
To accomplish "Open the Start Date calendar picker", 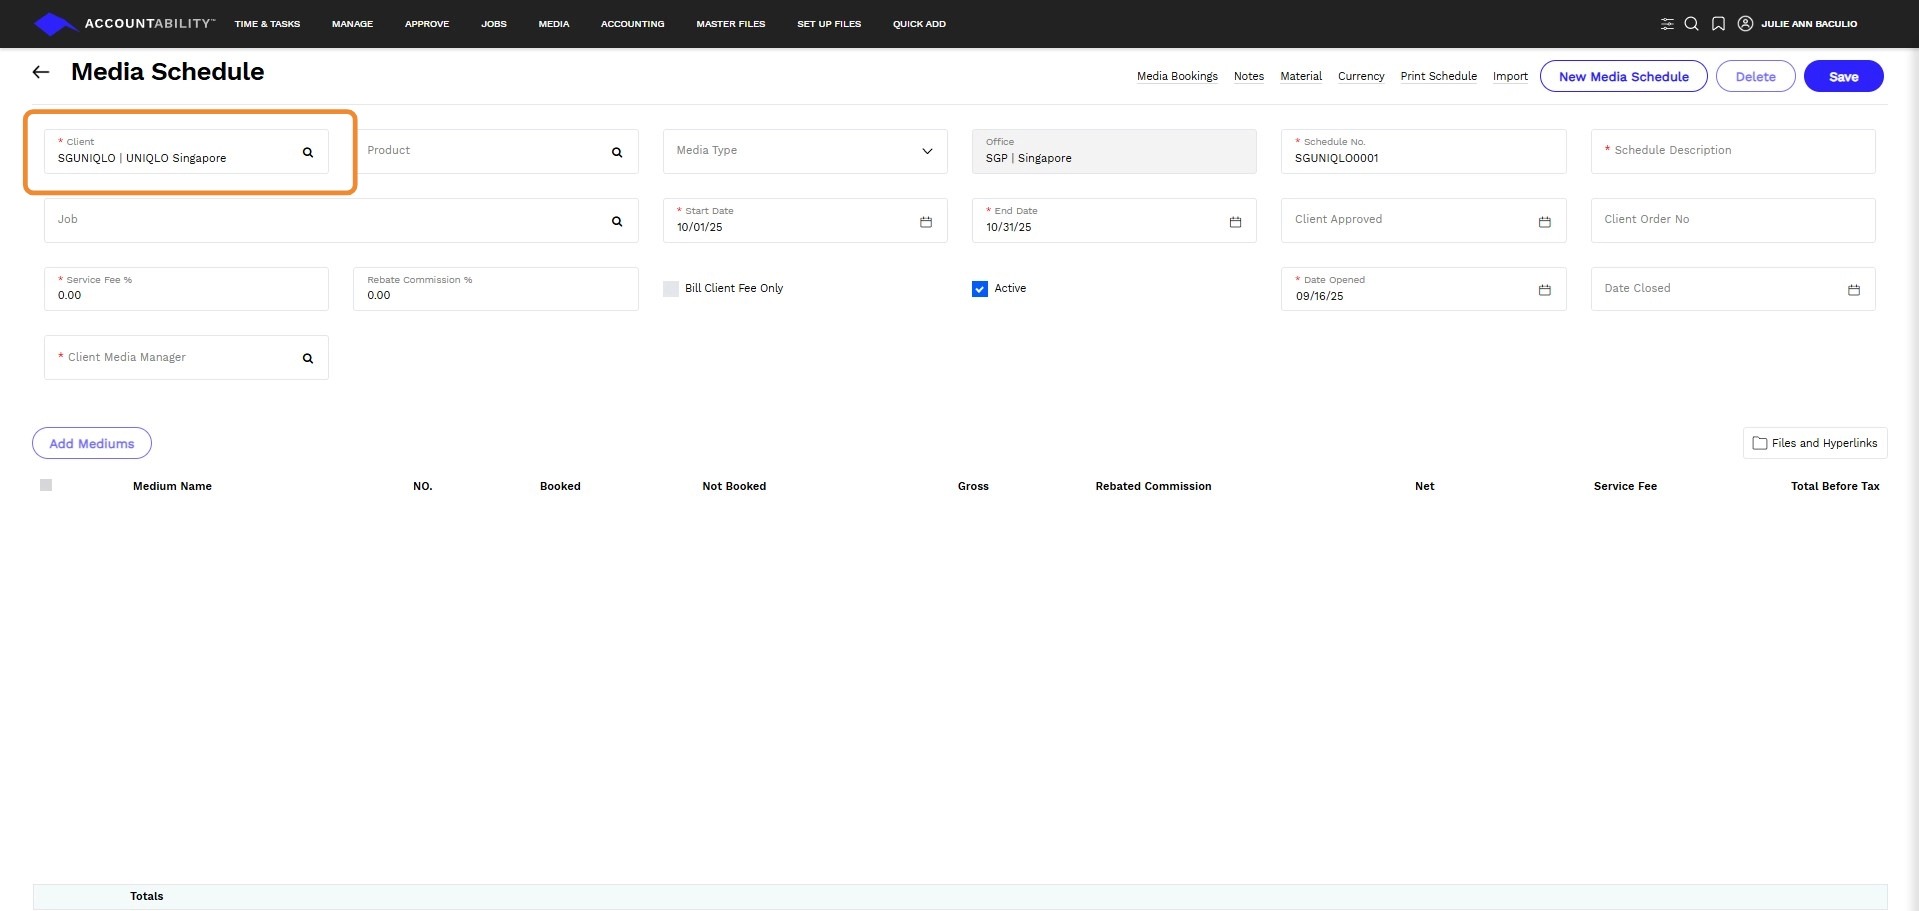I will point(926,221).
